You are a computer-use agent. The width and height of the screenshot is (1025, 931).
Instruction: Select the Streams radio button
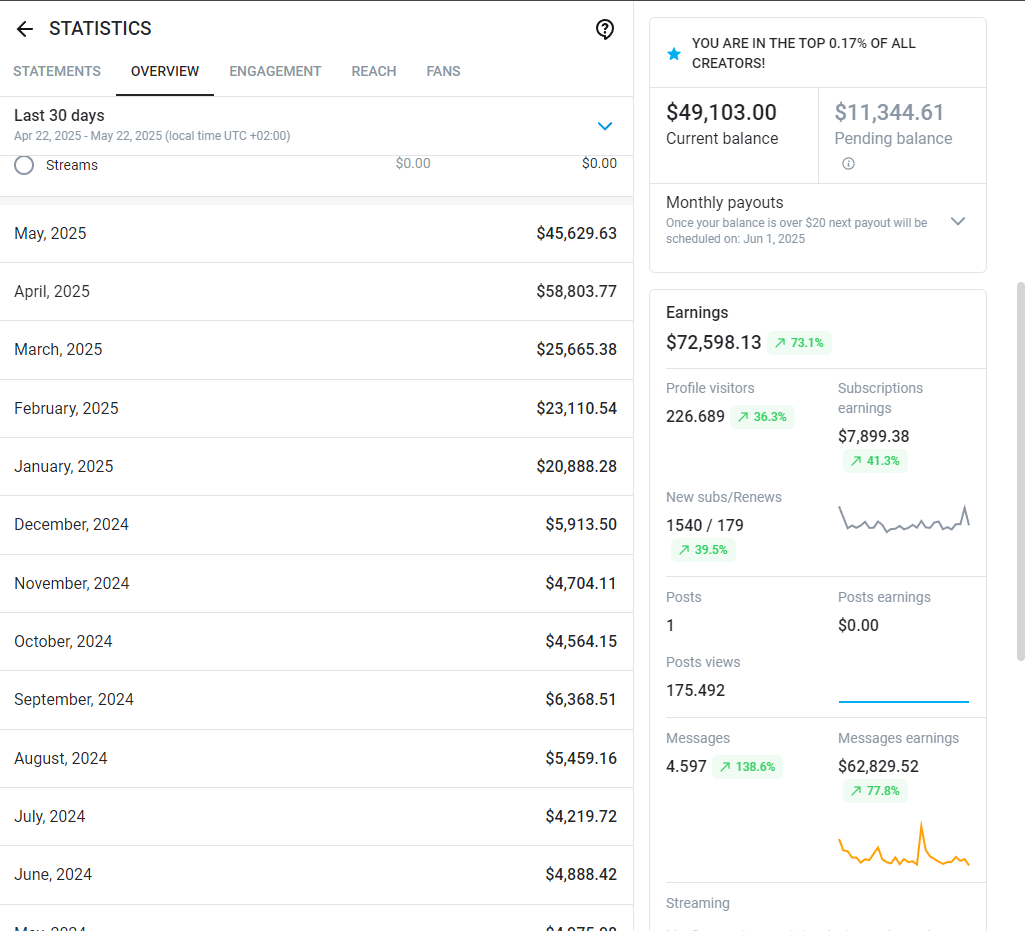click(24, 165)
